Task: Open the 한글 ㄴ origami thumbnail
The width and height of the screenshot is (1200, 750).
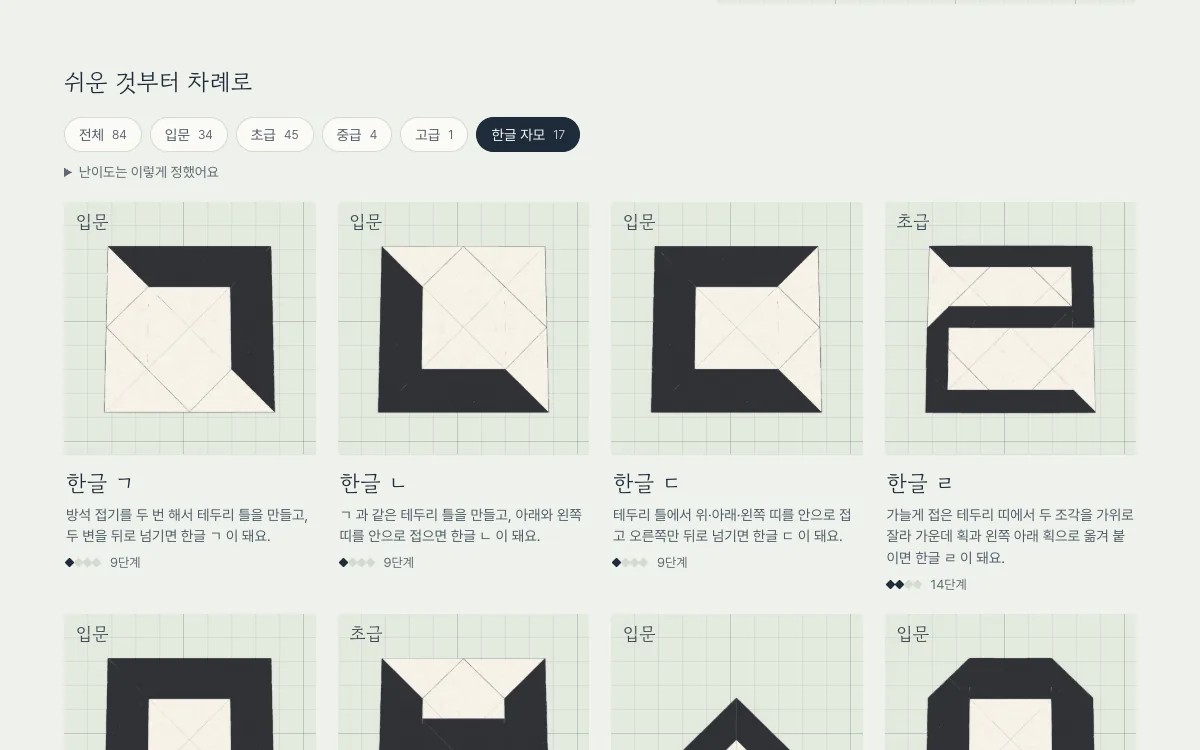Action: point(463,329)
